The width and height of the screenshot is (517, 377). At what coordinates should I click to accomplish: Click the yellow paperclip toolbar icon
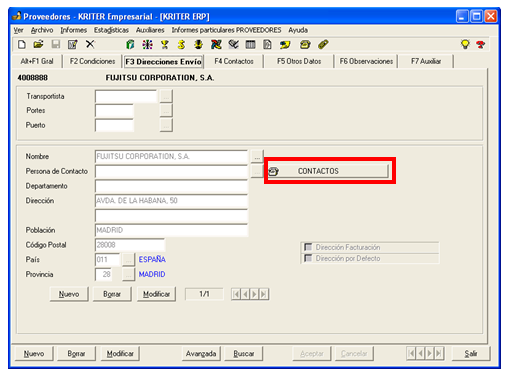click(x=323, y=44)
